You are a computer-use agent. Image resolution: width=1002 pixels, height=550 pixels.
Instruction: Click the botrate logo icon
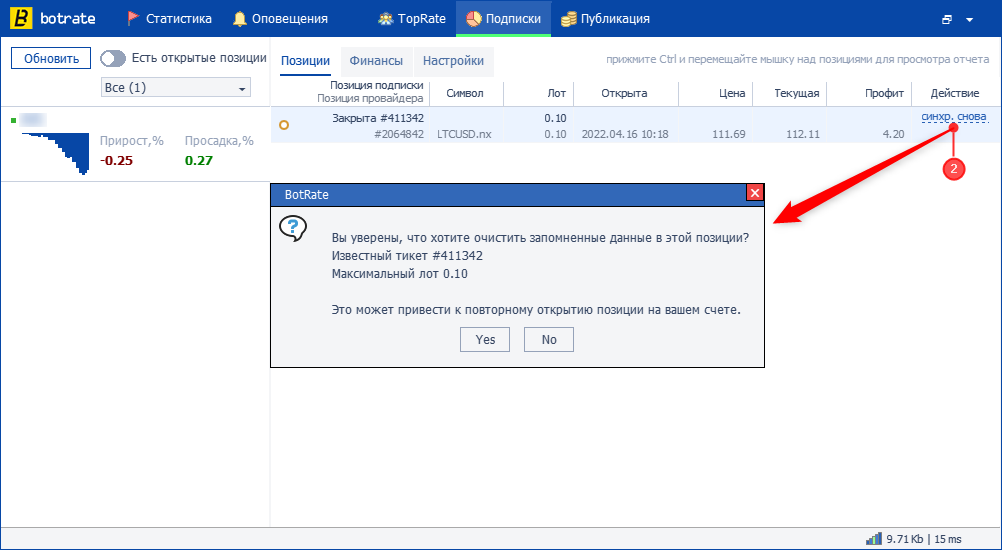(21, 19)
